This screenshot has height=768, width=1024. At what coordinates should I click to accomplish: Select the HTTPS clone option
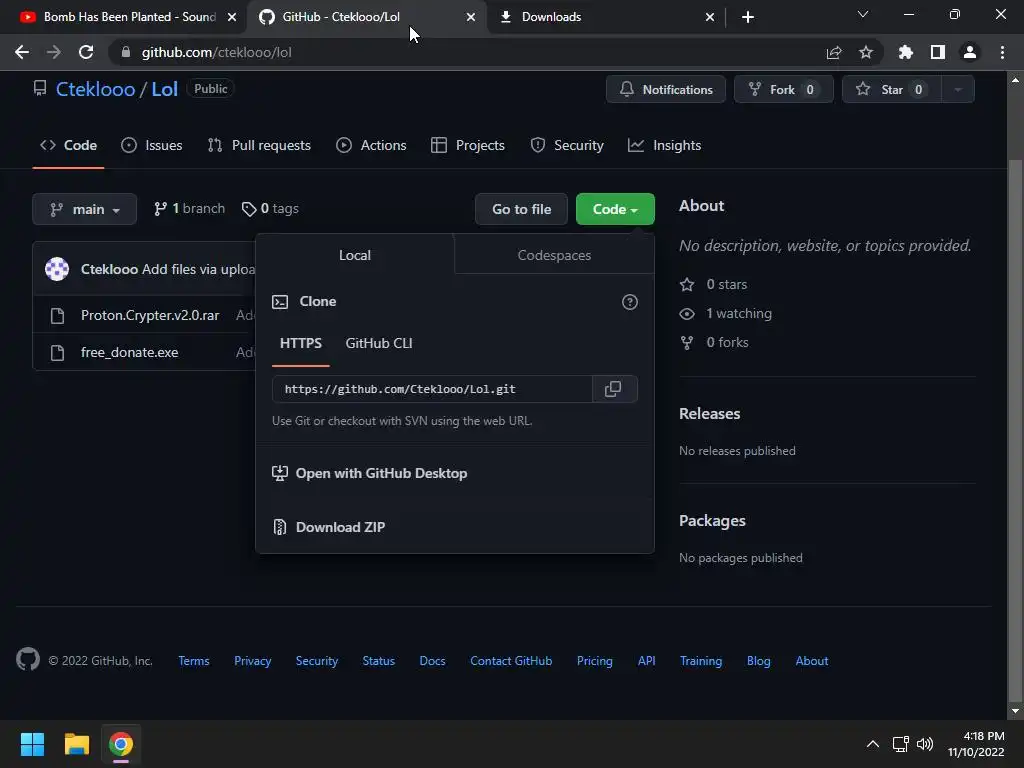tap(300, 344)
